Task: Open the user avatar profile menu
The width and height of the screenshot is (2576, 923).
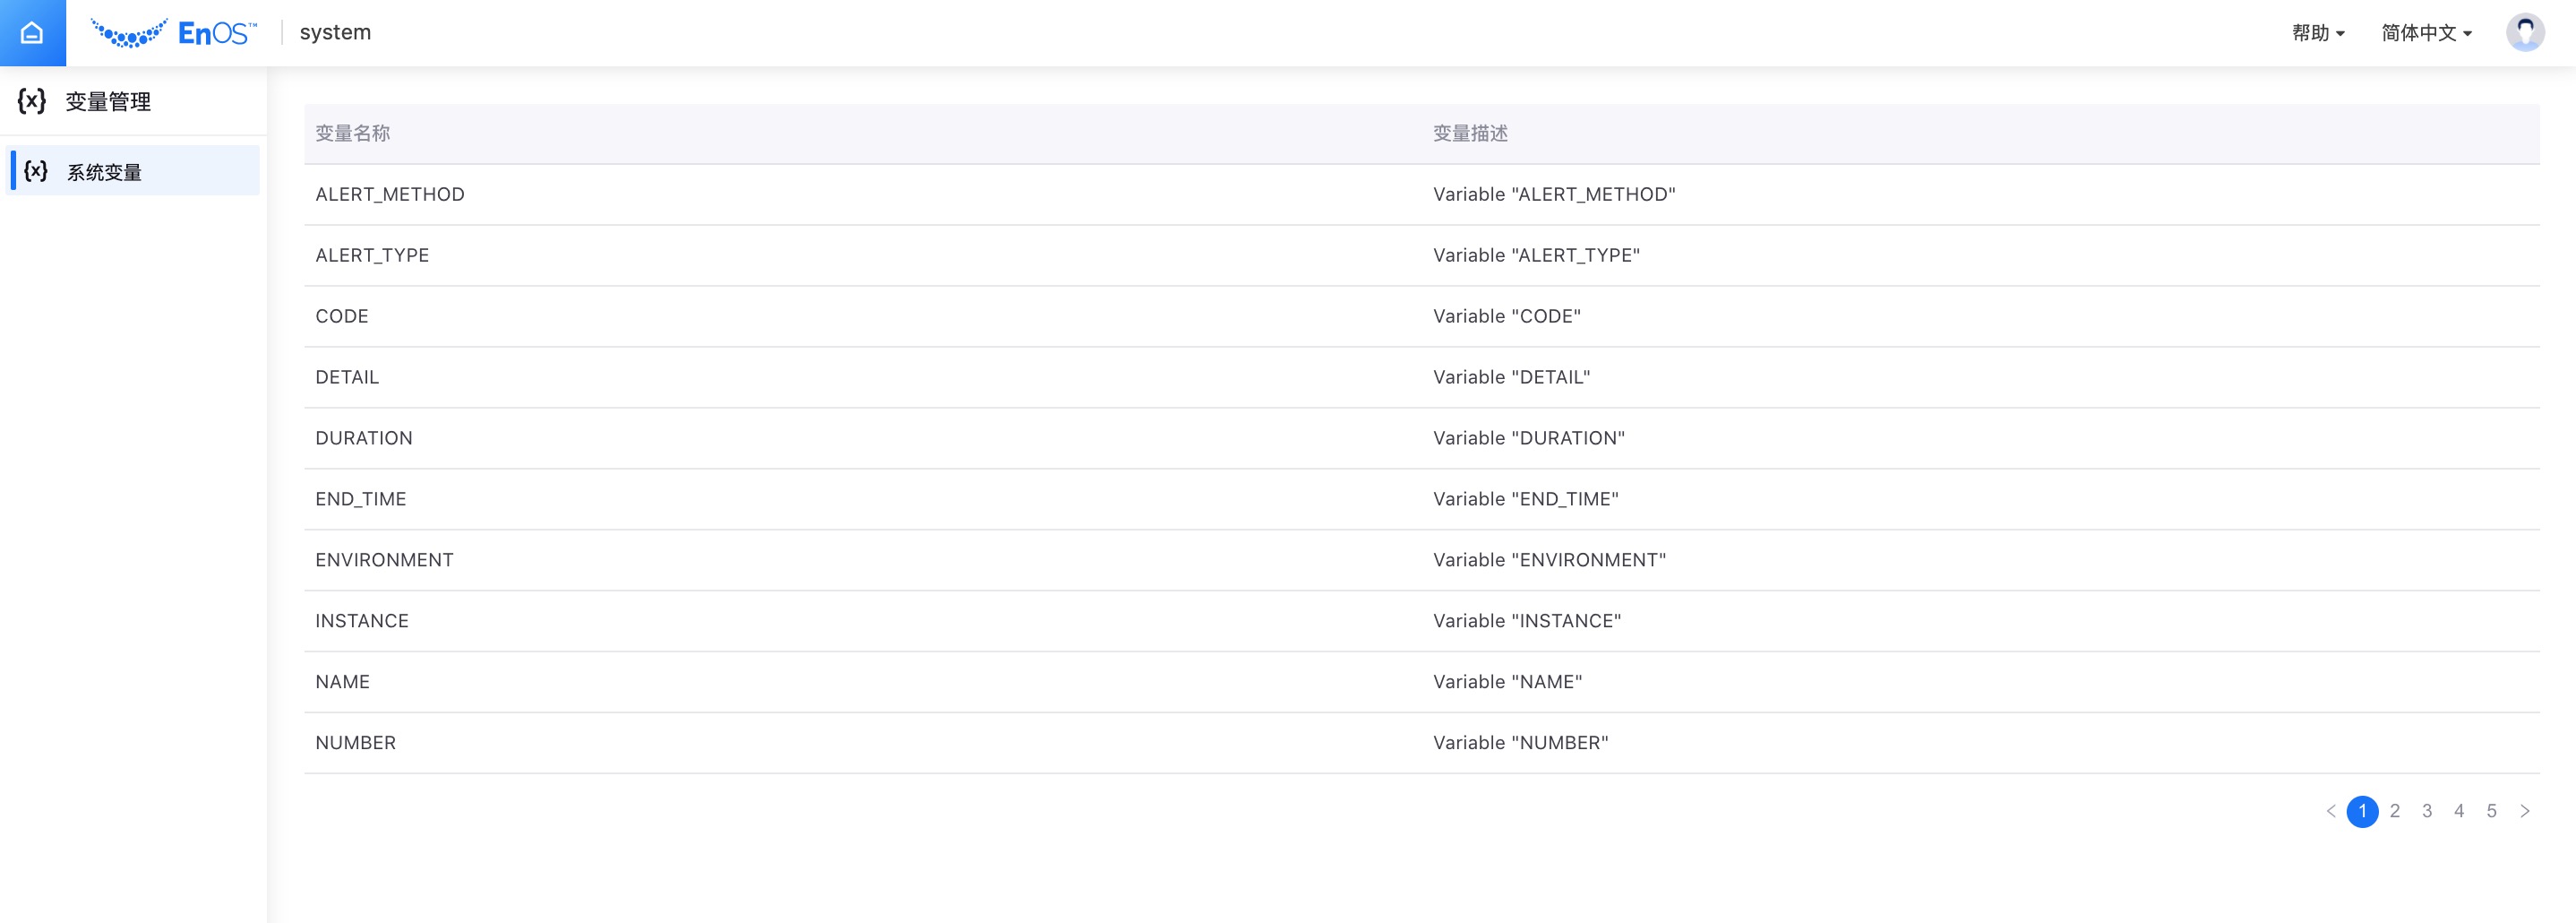Action: pos(2524,33)
